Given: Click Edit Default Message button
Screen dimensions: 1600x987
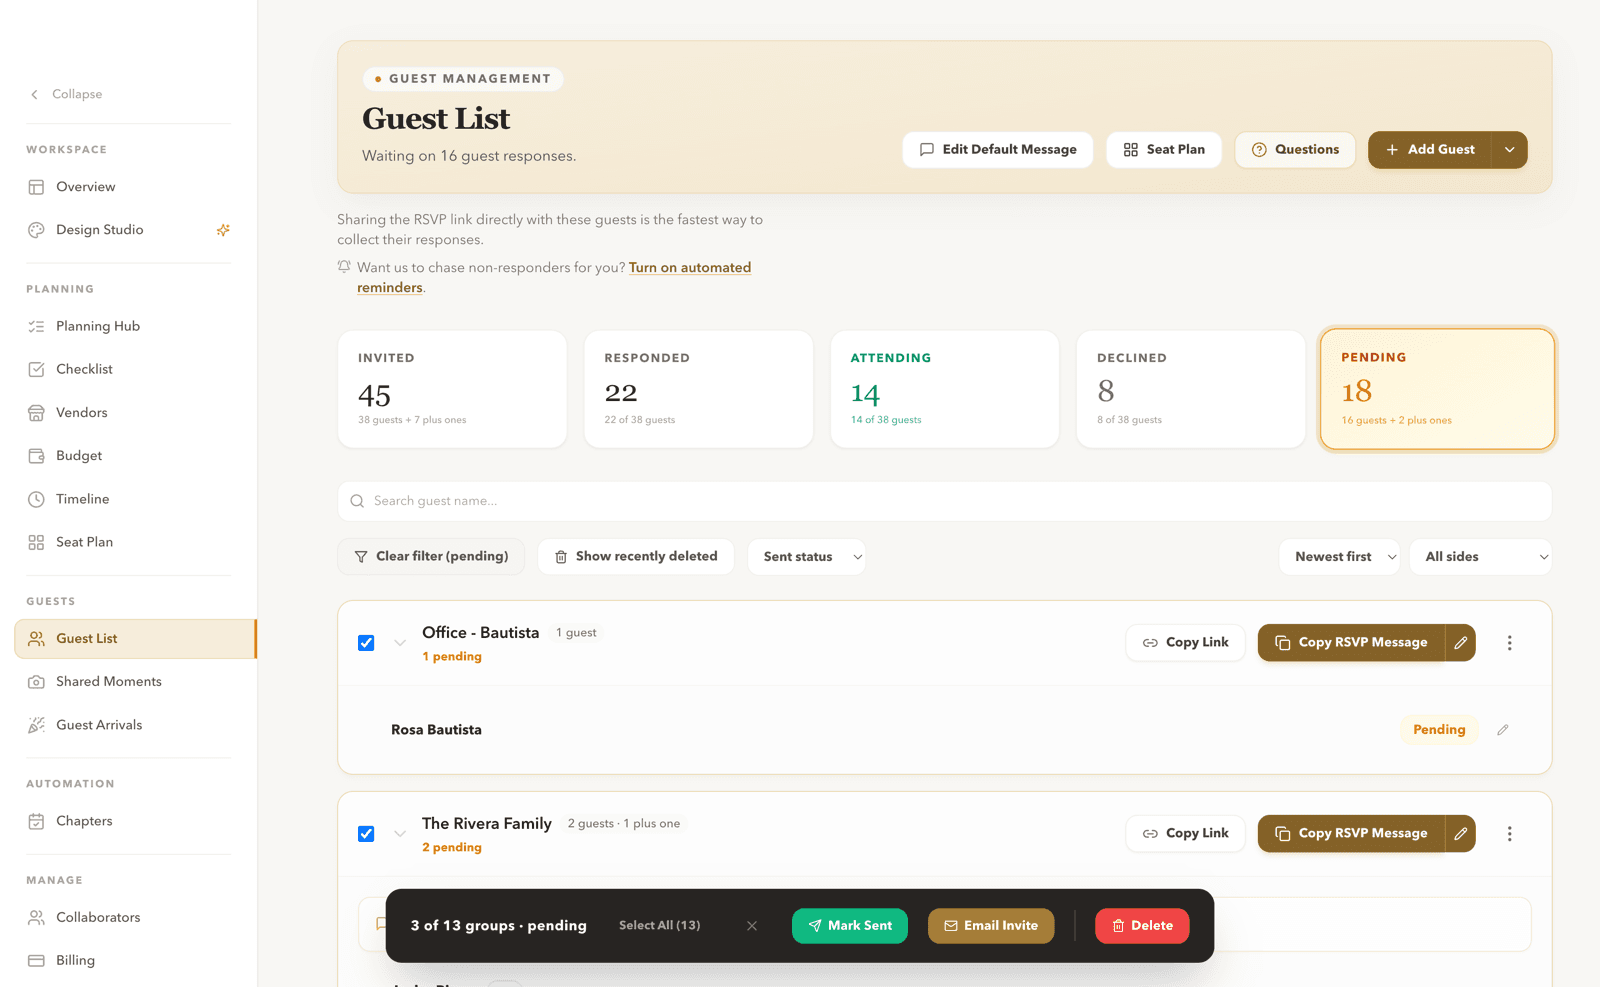Looking at the screenshot, I should (x=998, y=150).
